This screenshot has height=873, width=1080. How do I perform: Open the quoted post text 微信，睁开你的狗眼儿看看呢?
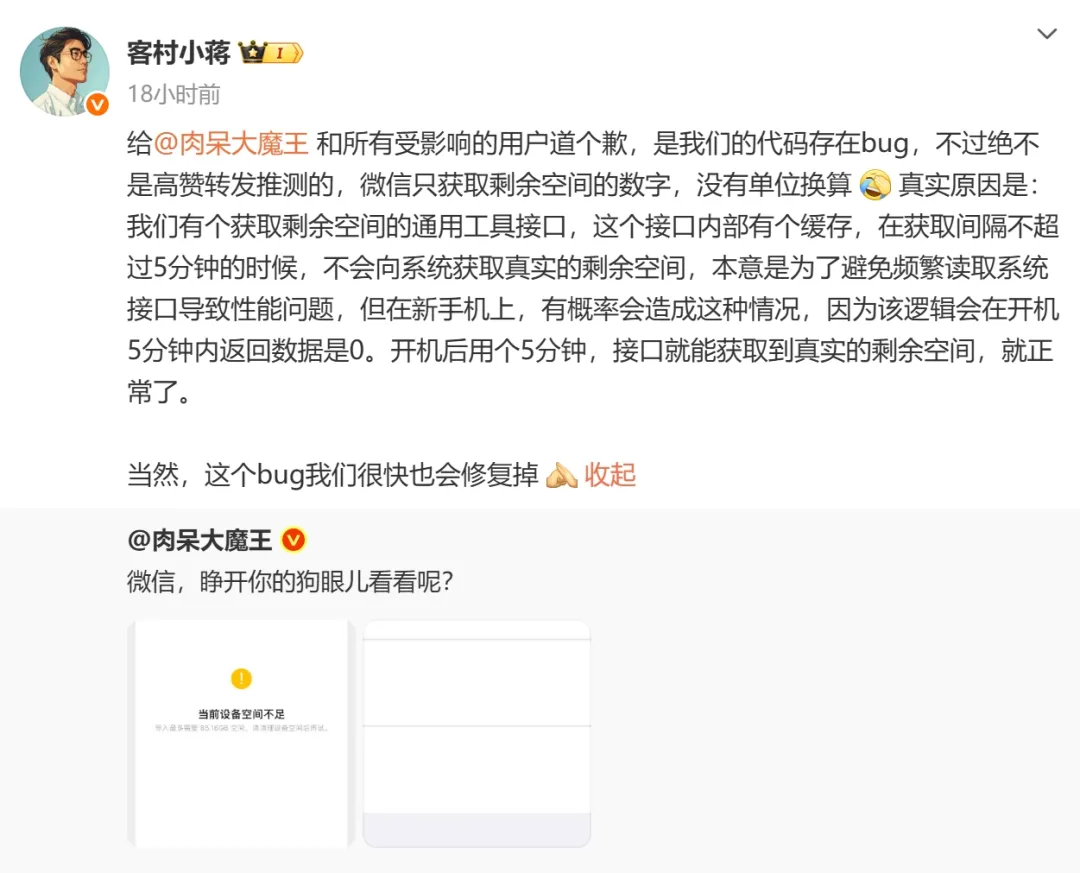290,582
